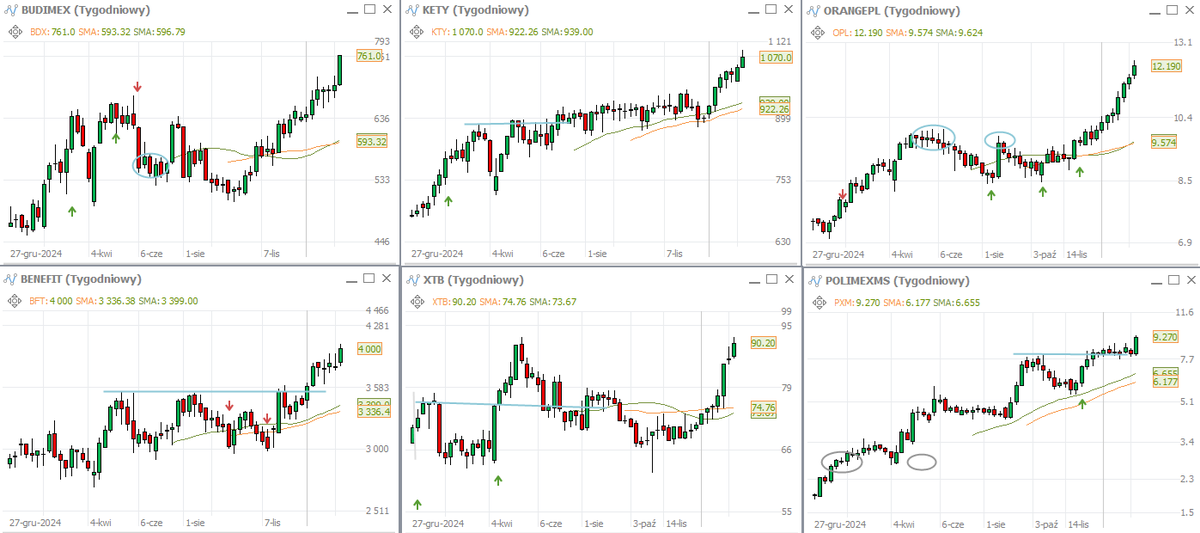Click the 761.0 price tag on BUDIMEX axis
The image size is (1200, 533).
coord(369,56)
